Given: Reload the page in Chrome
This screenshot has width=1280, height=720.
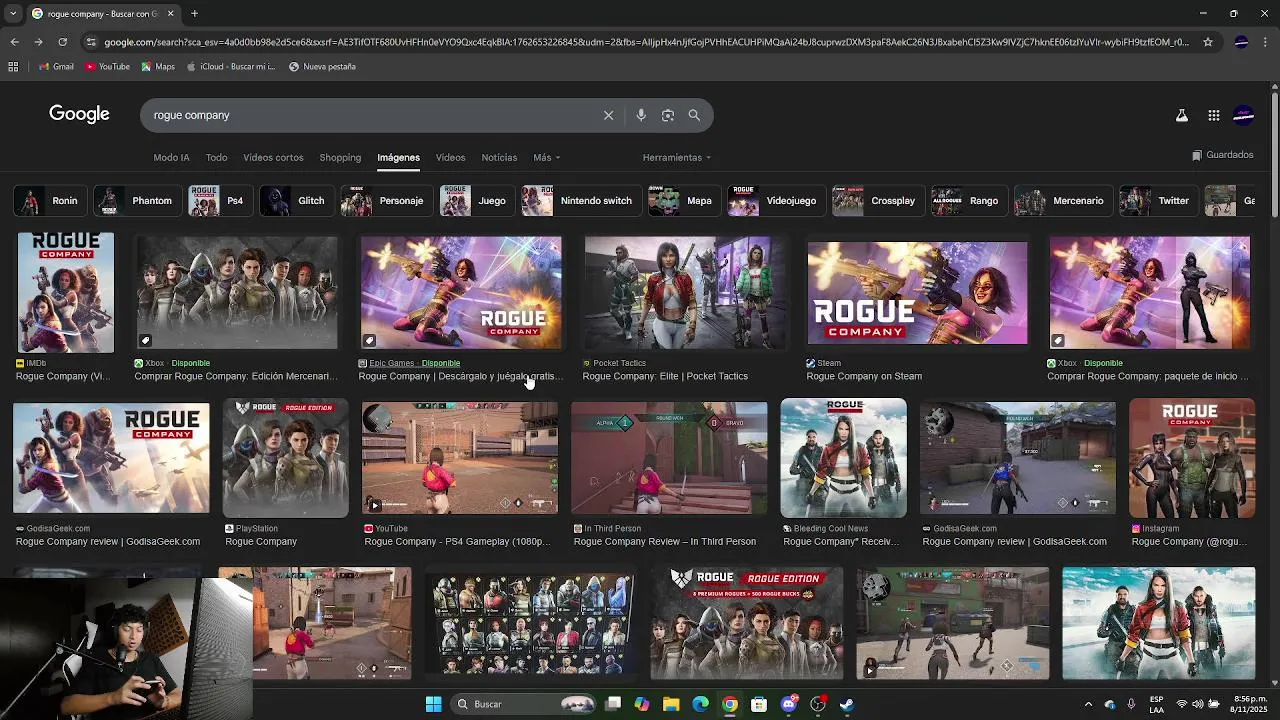Looking at the screenshot, I should (62, 42).
